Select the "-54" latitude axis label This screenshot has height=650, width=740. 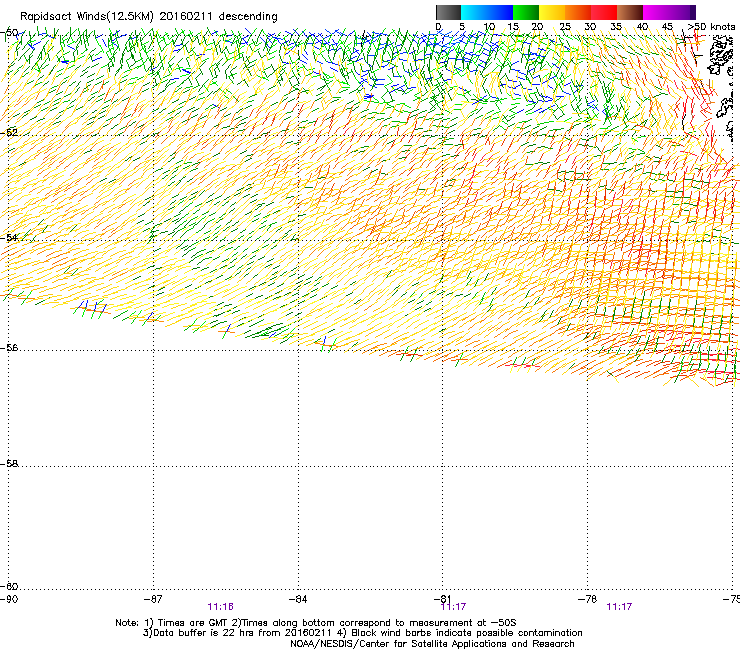click(9, 237)
